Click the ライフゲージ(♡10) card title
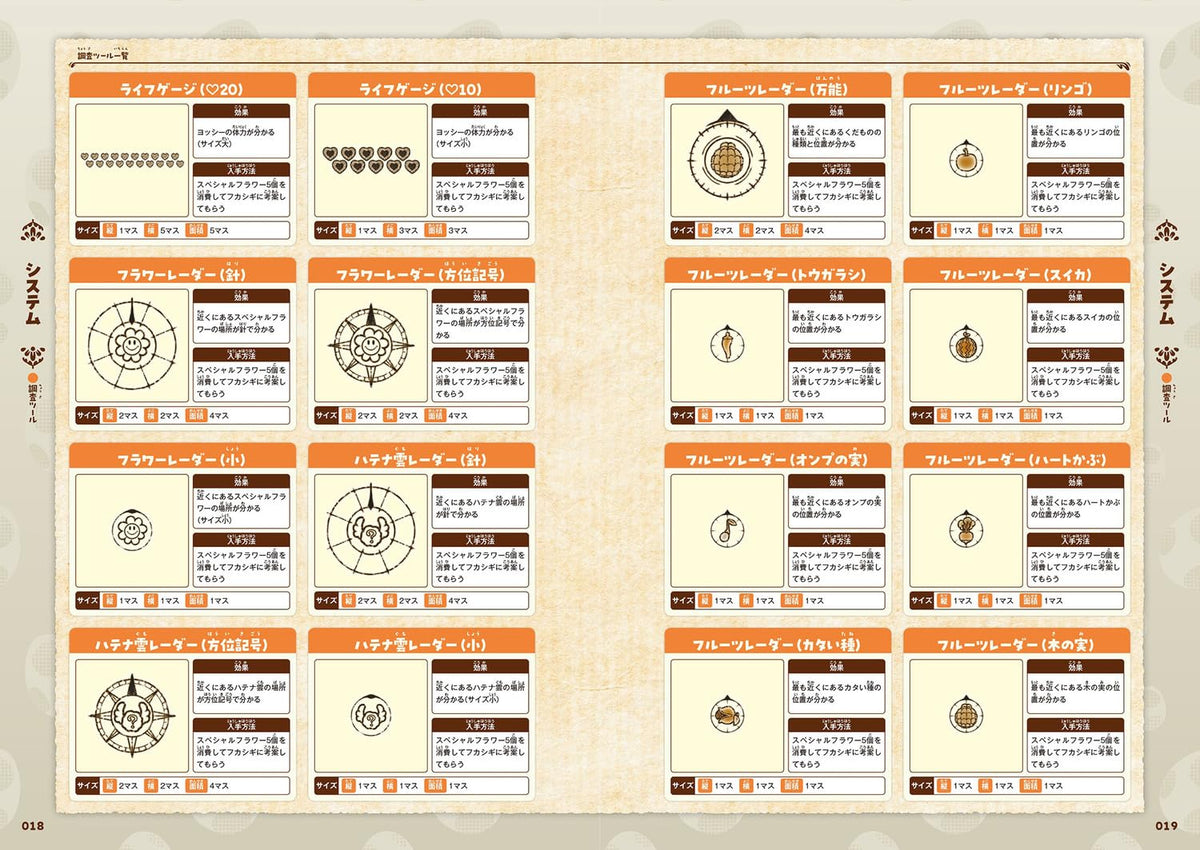This screenshot has width=1200, height=850. point(421,87)
